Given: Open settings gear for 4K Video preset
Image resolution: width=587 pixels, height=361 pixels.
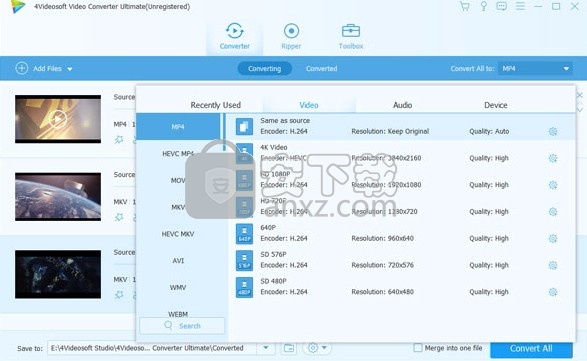Looking at the screenshot, I should [x=553, y=158].
